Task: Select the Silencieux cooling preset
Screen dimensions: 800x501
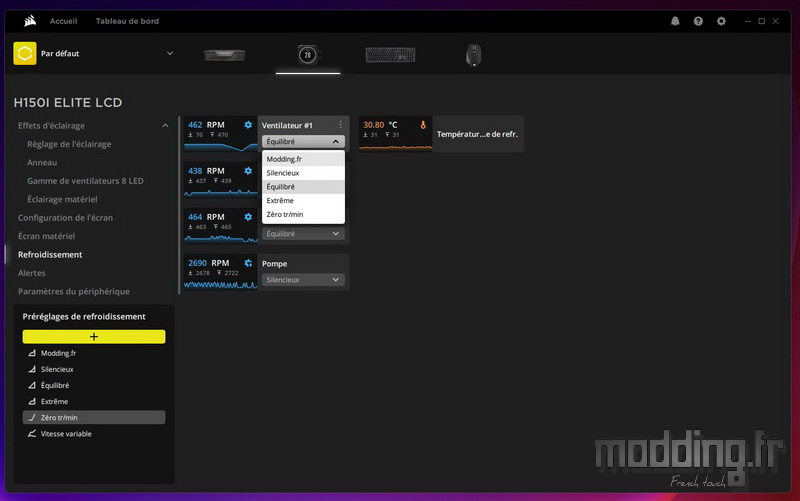Action: pyautogui.click(x=94, y=369)
